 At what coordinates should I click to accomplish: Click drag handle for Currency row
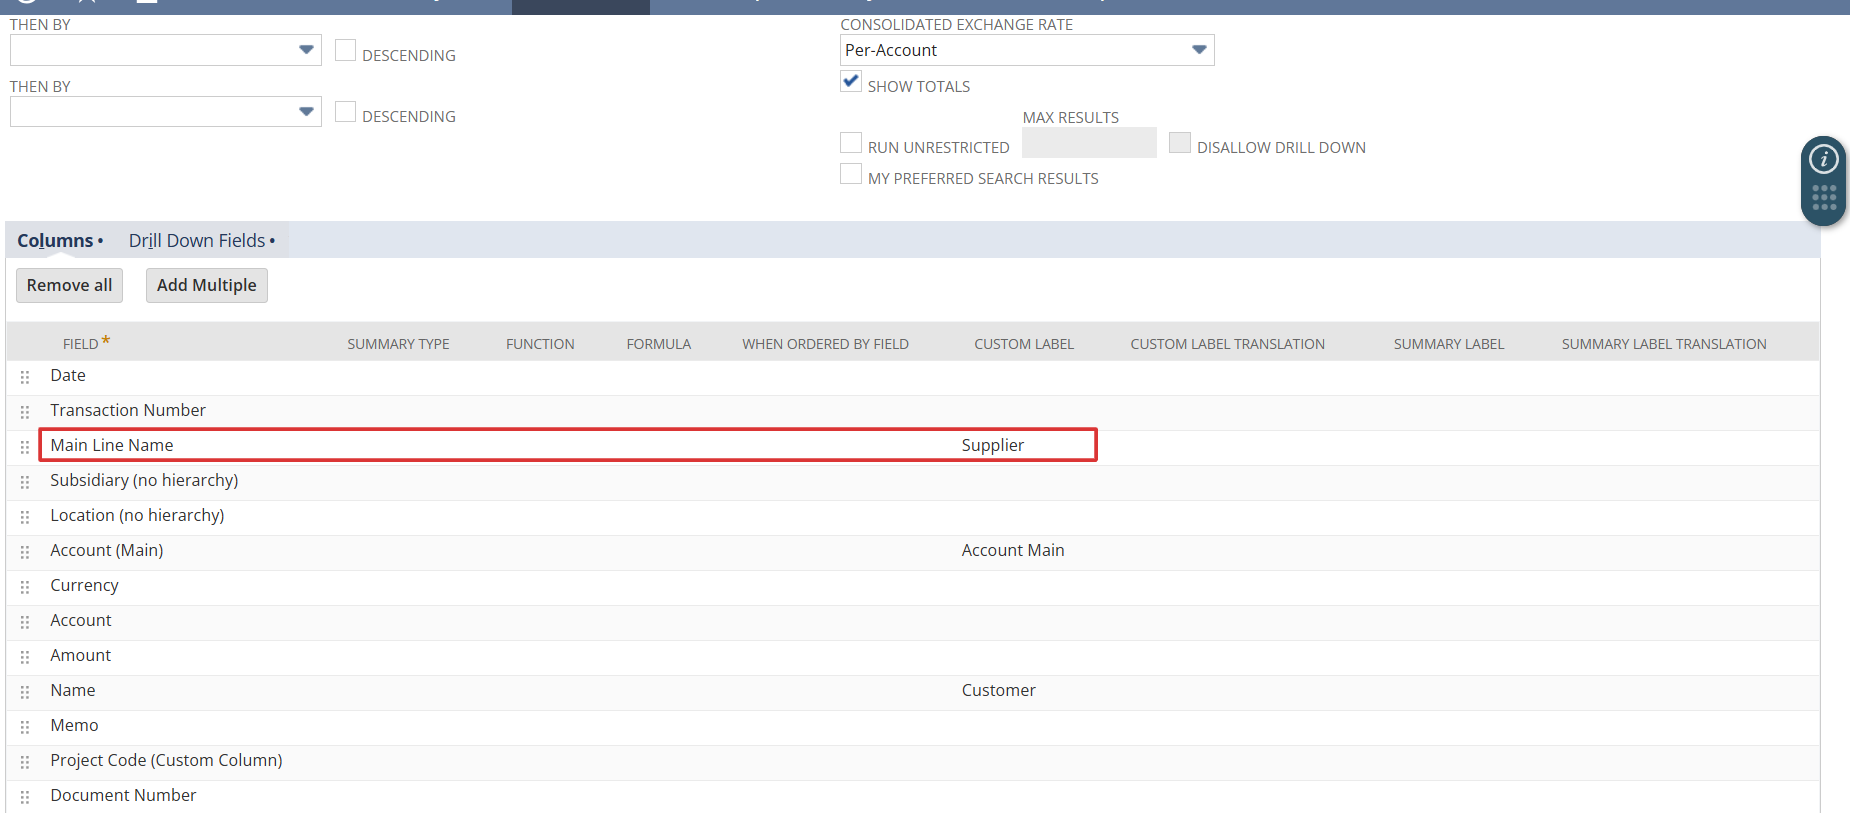pos(25,587)
